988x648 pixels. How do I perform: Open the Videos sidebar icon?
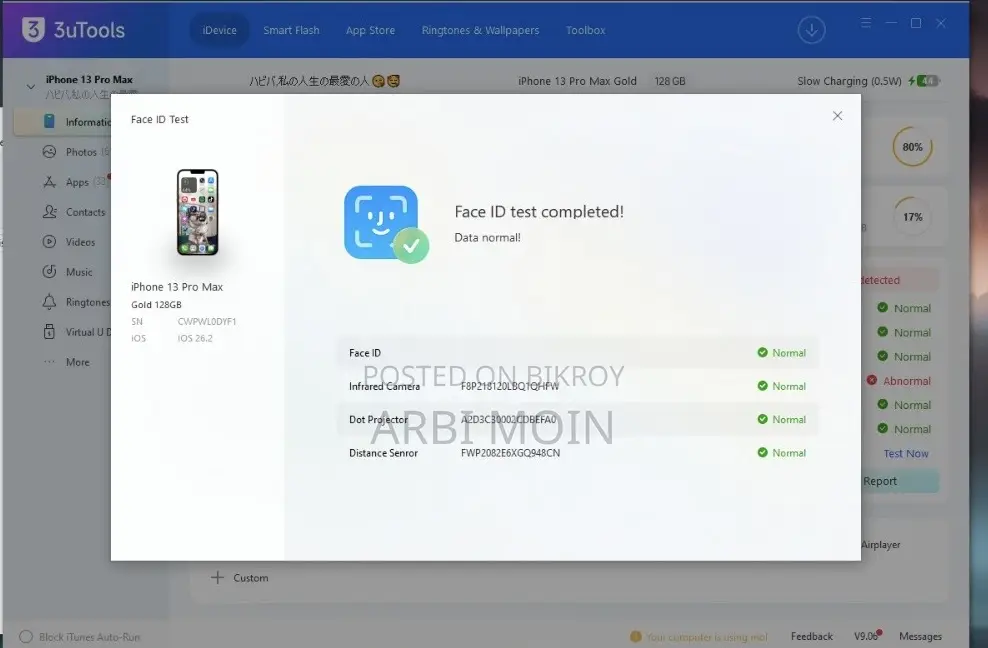coord(49,242)
